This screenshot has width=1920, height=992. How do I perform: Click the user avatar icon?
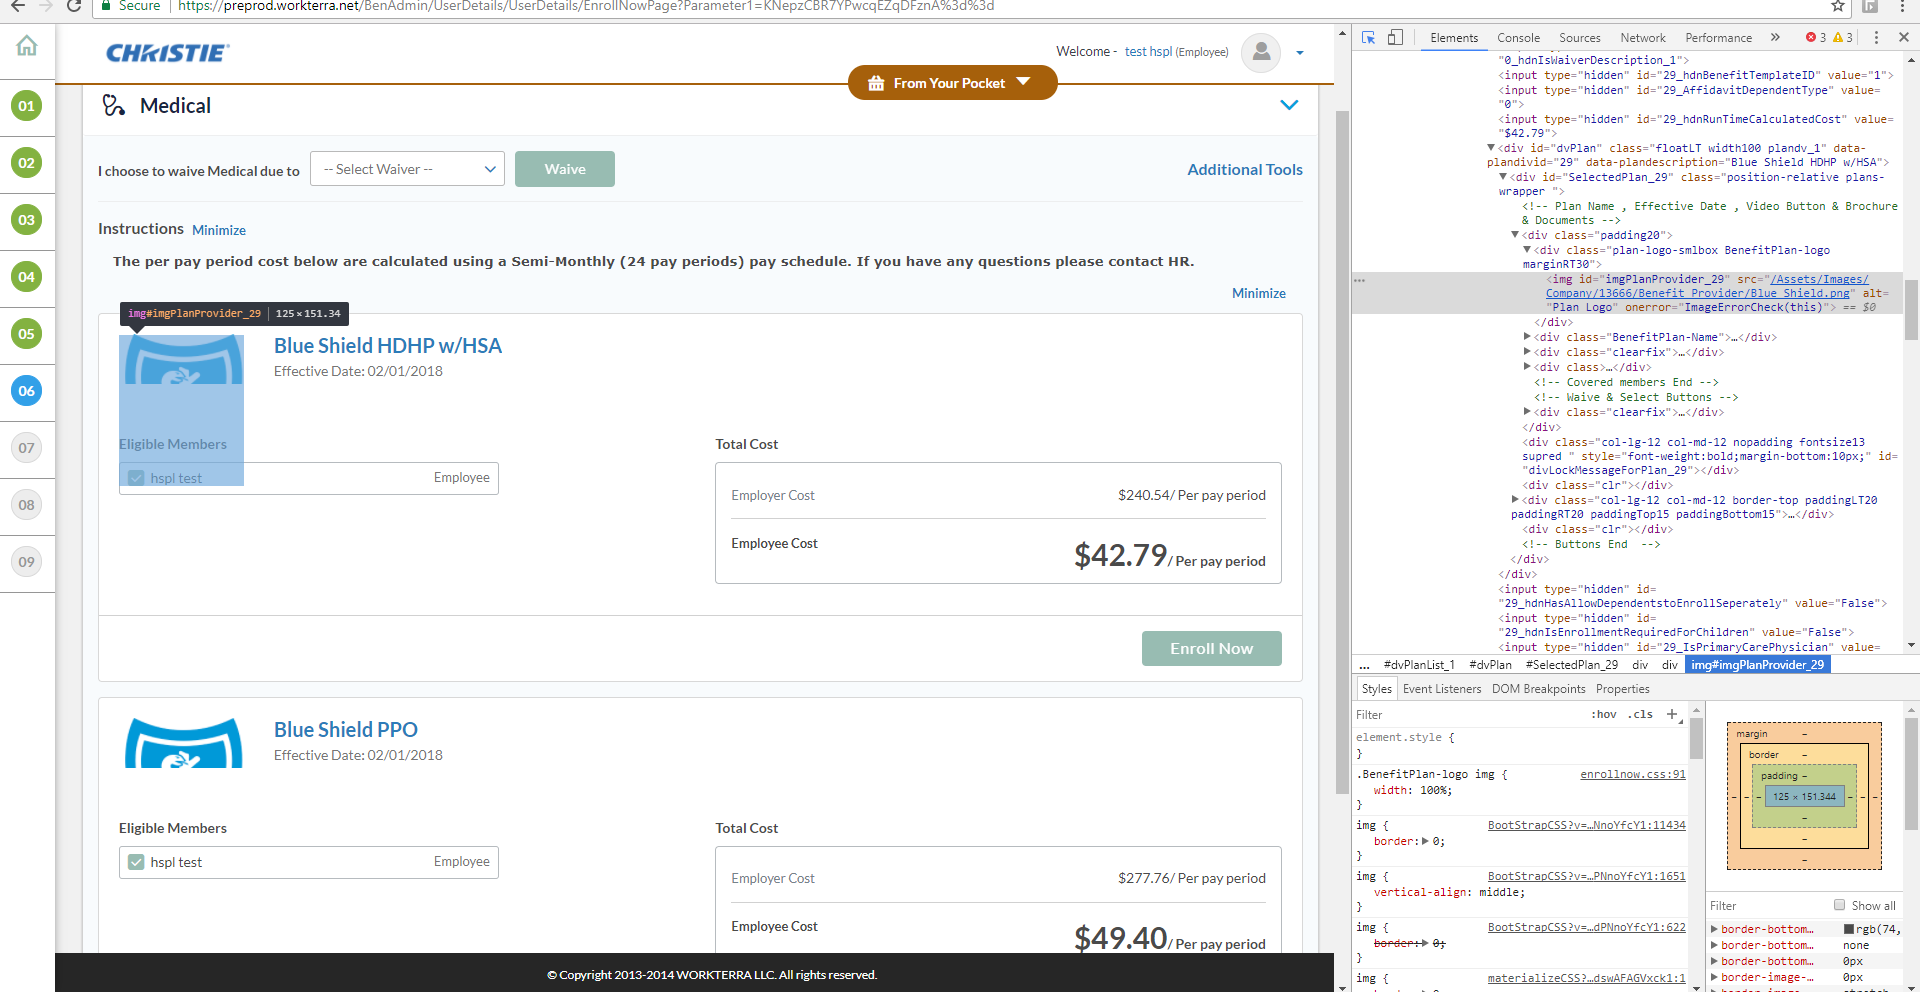1261,52
